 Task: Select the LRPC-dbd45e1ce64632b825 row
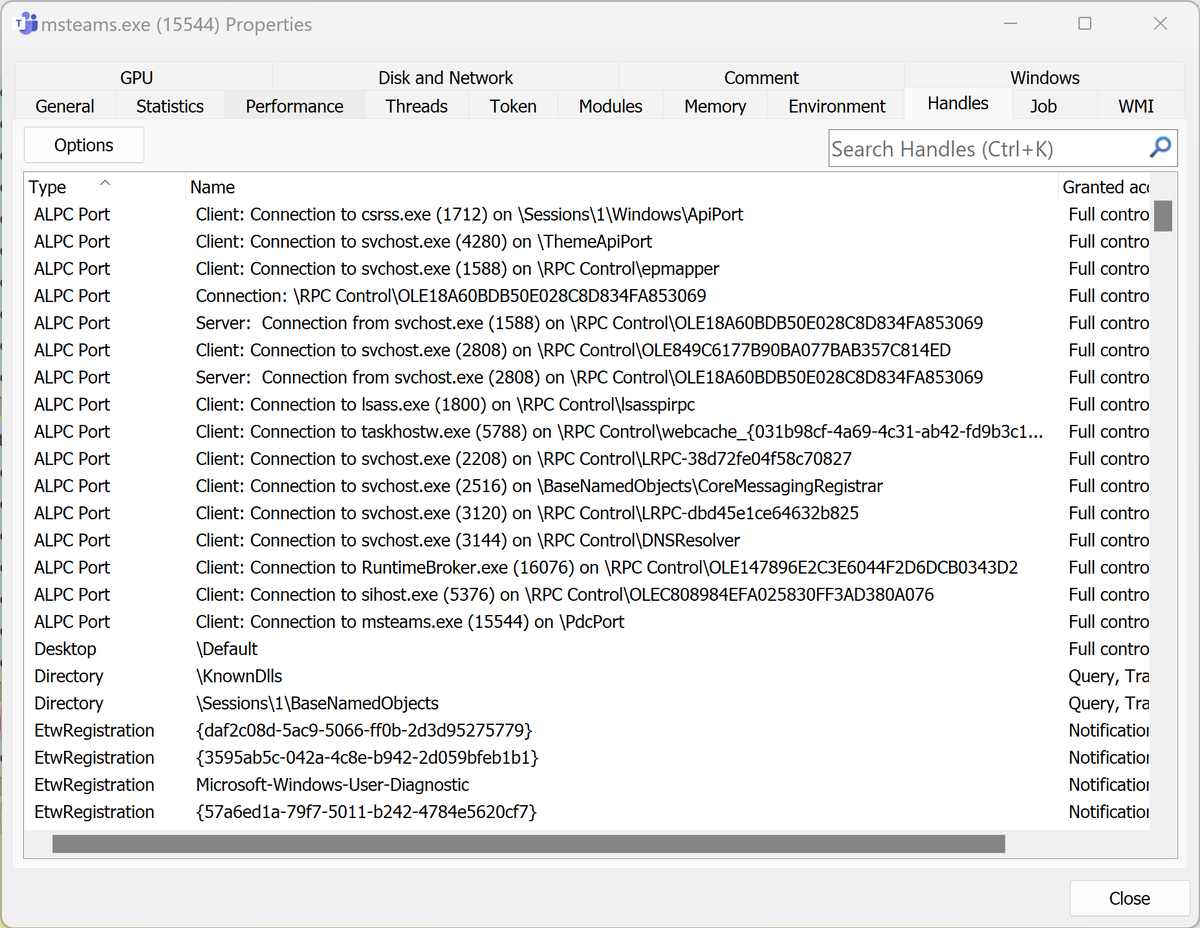point(587,512)
